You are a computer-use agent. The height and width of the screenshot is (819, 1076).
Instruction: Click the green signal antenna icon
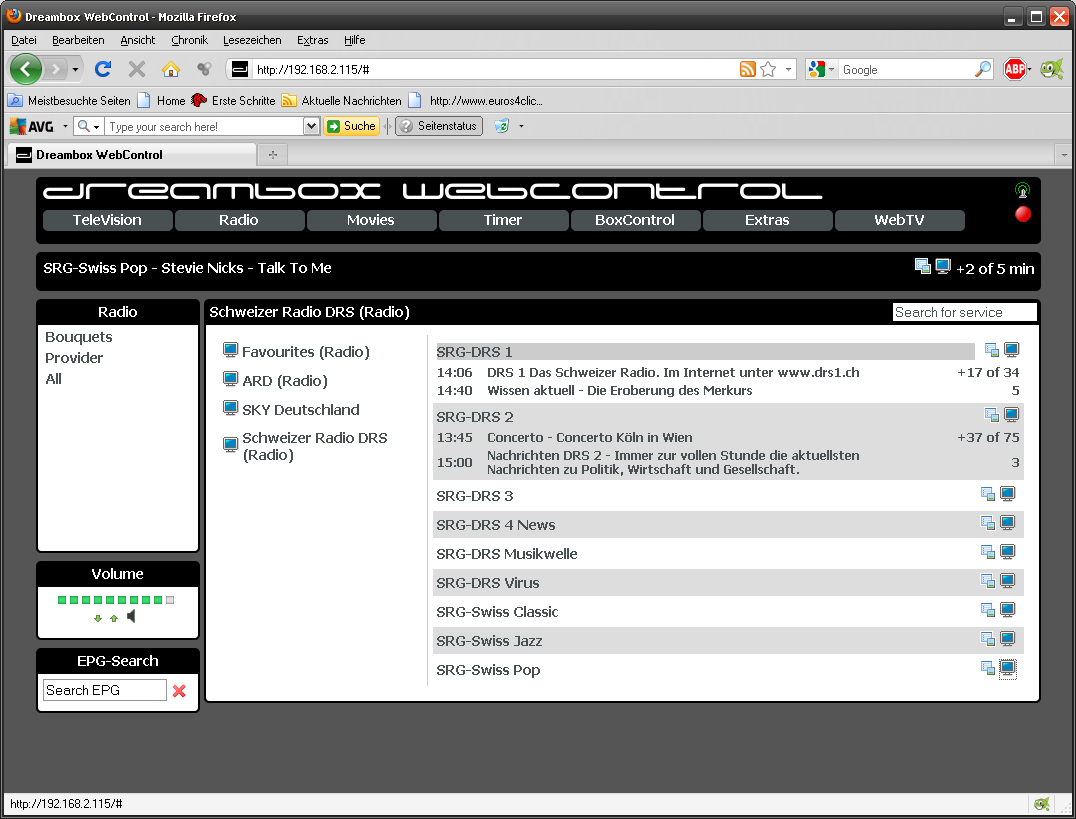[x=1022, y=190]
